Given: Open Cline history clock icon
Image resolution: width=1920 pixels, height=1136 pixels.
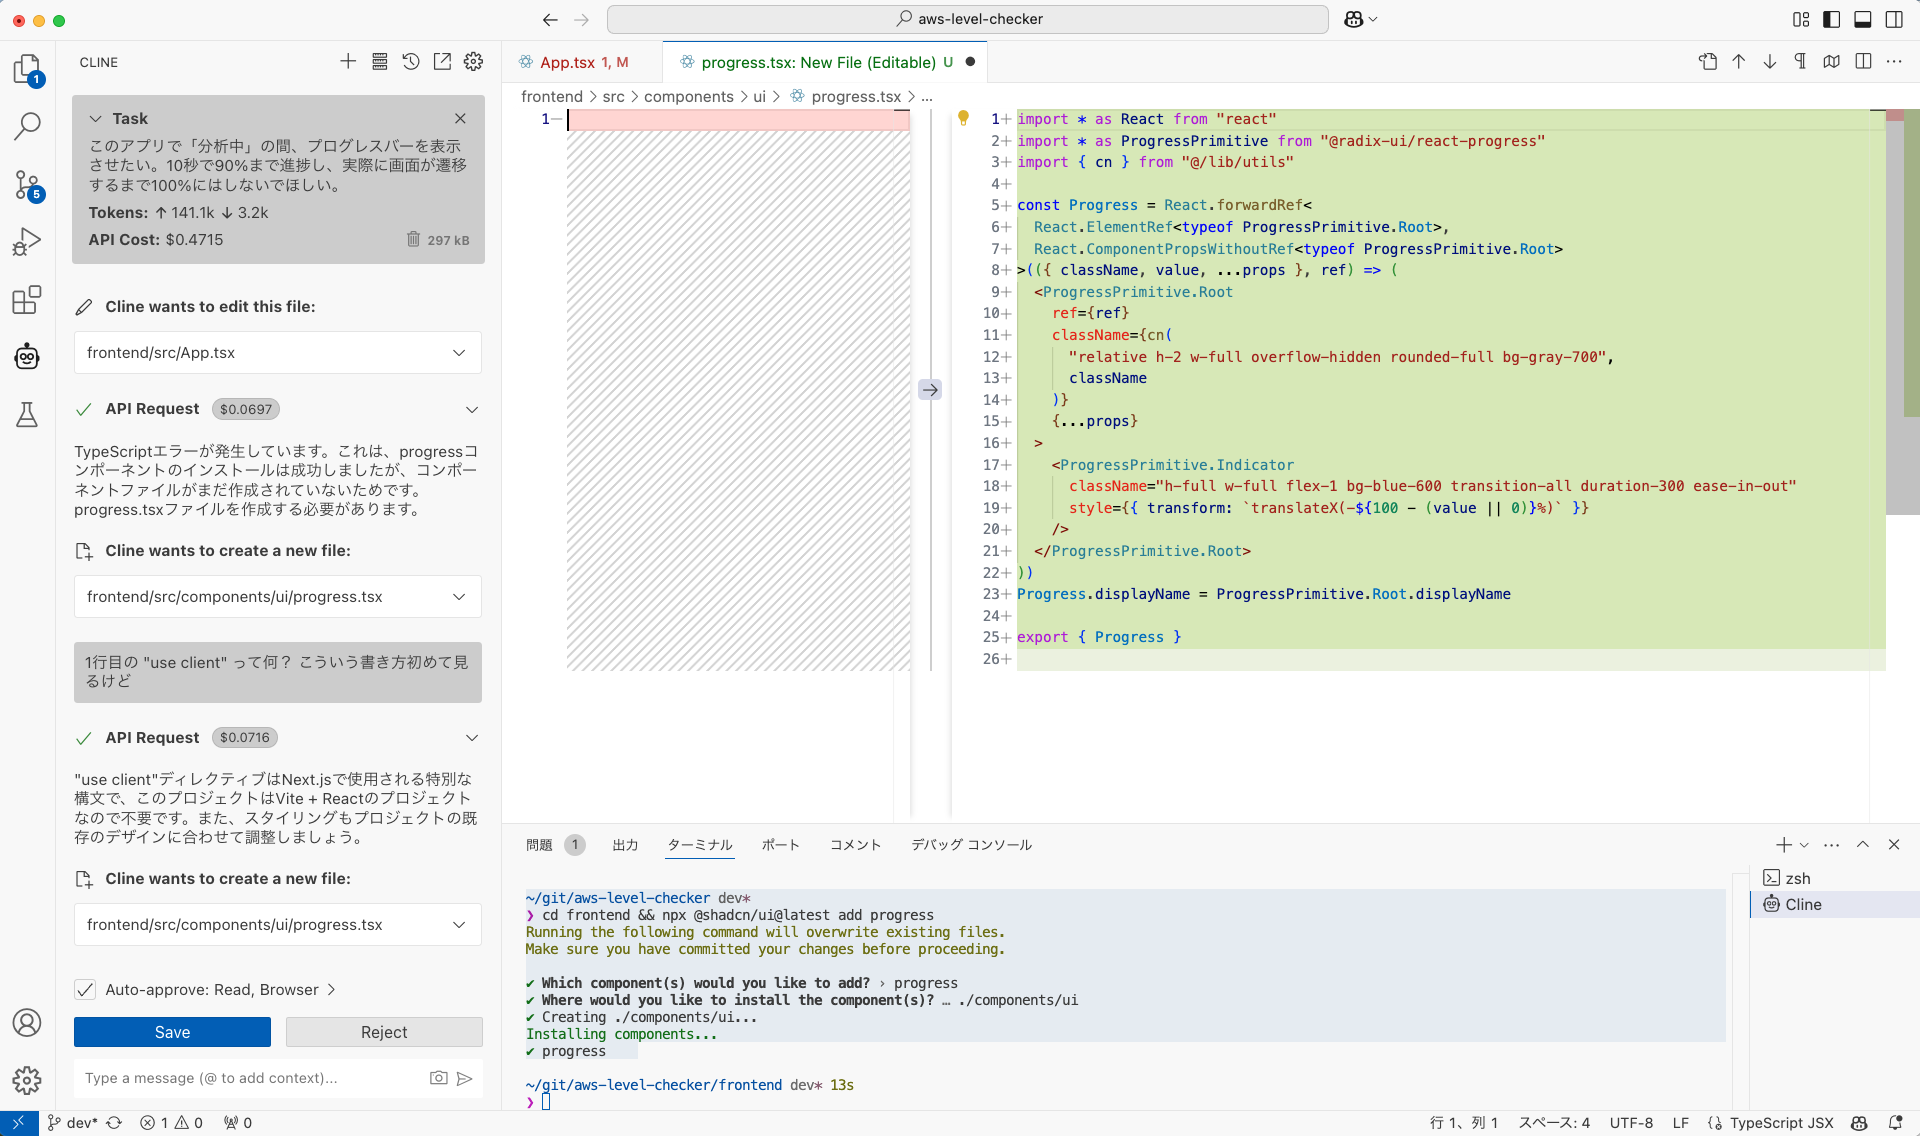Looking at the screenshot, I should tap(411, 62).
